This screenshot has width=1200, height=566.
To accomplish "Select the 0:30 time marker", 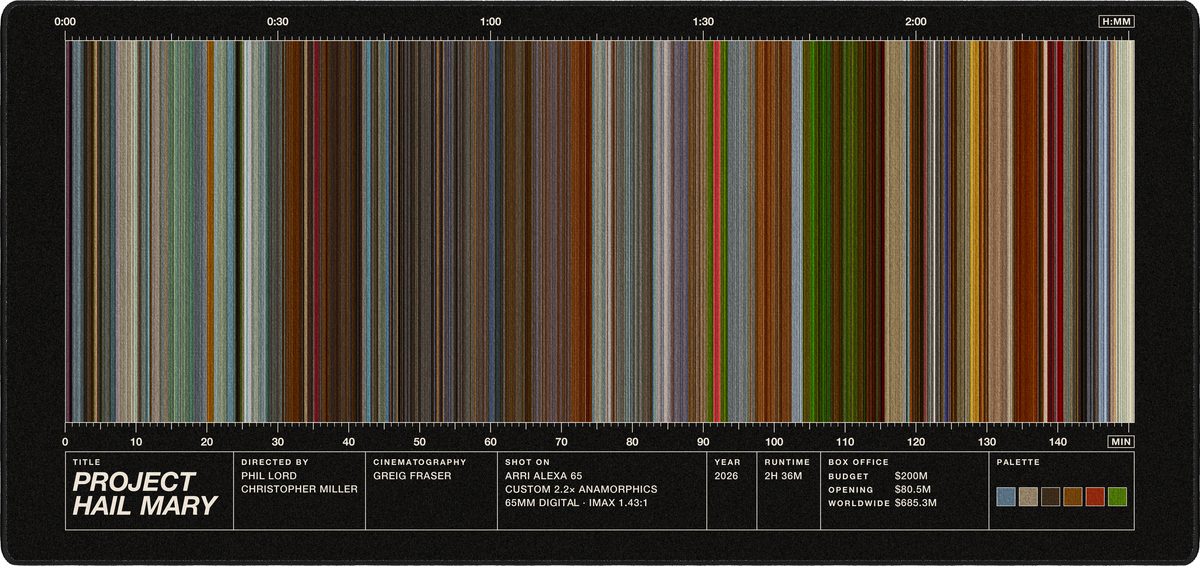I will click(278, 21).
